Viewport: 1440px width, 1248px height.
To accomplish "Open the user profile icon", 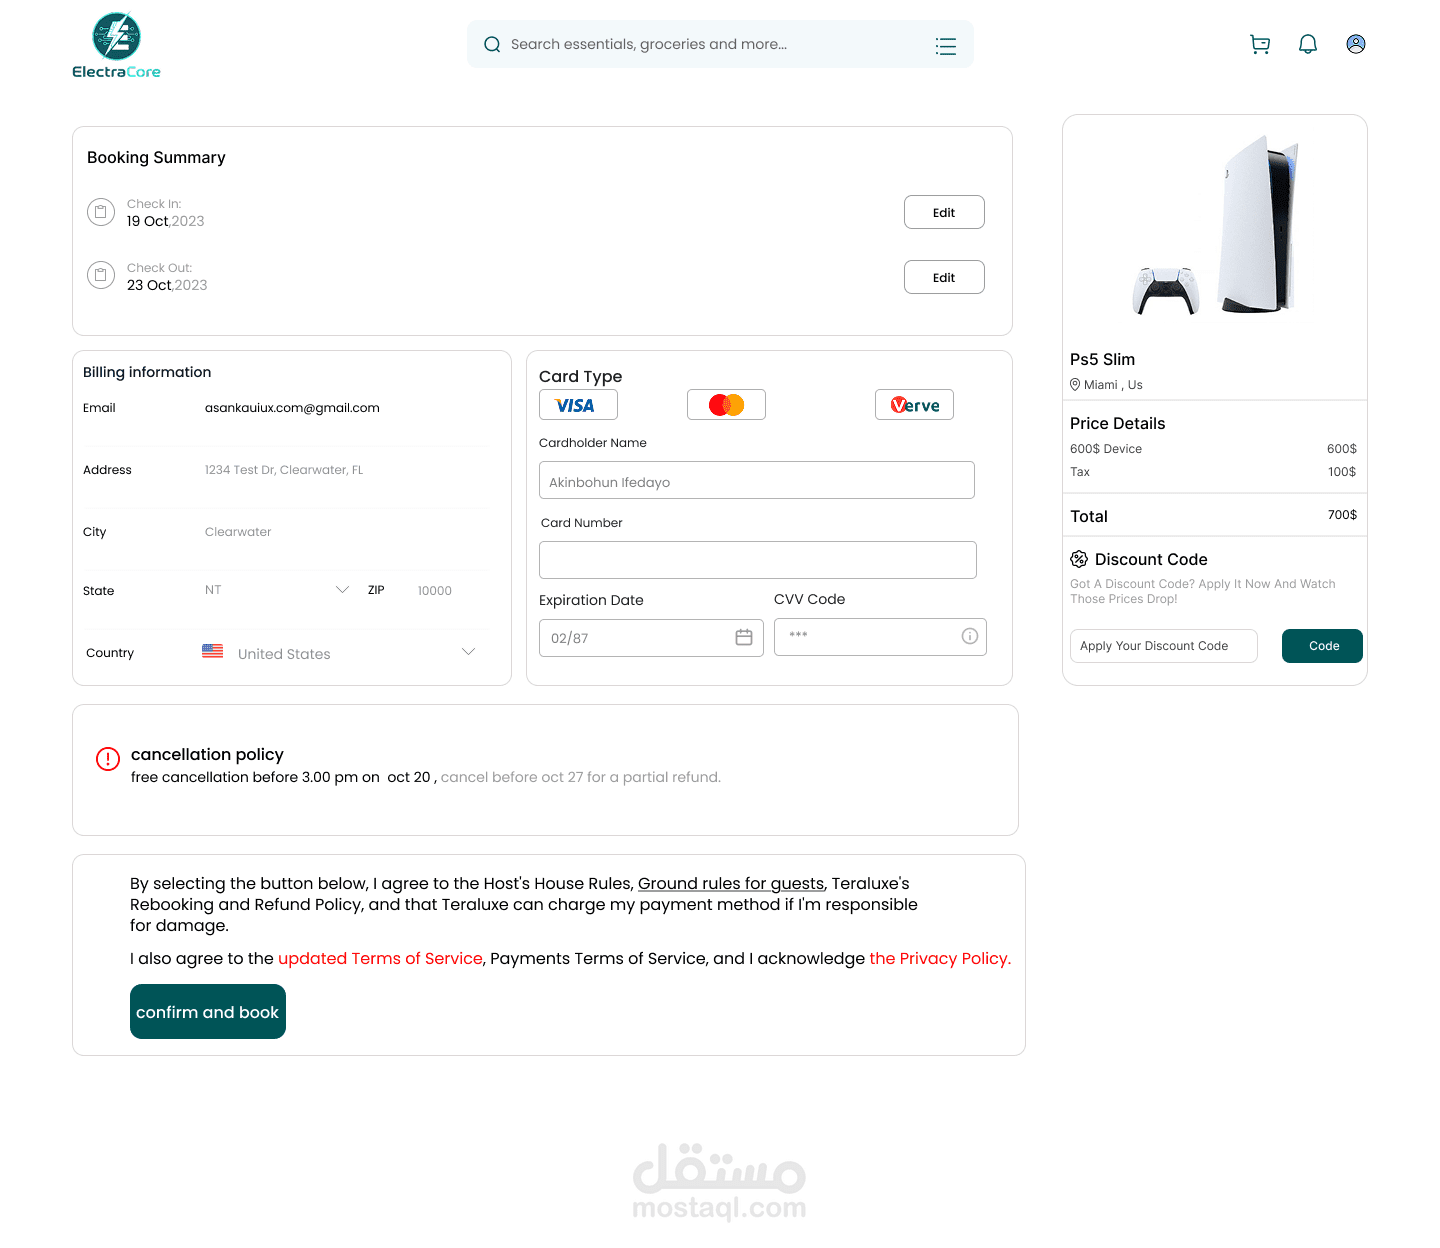I will coord(1356,44).
